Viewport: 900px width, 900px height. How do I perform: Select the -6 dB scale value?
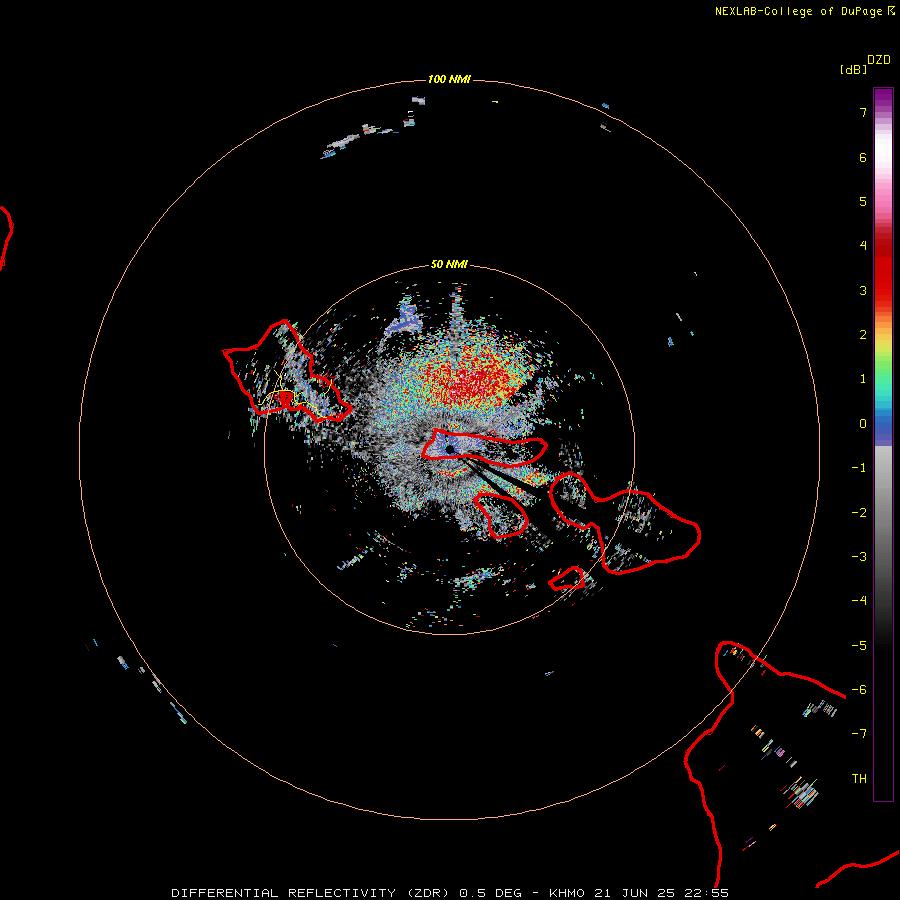pos(859,690)
